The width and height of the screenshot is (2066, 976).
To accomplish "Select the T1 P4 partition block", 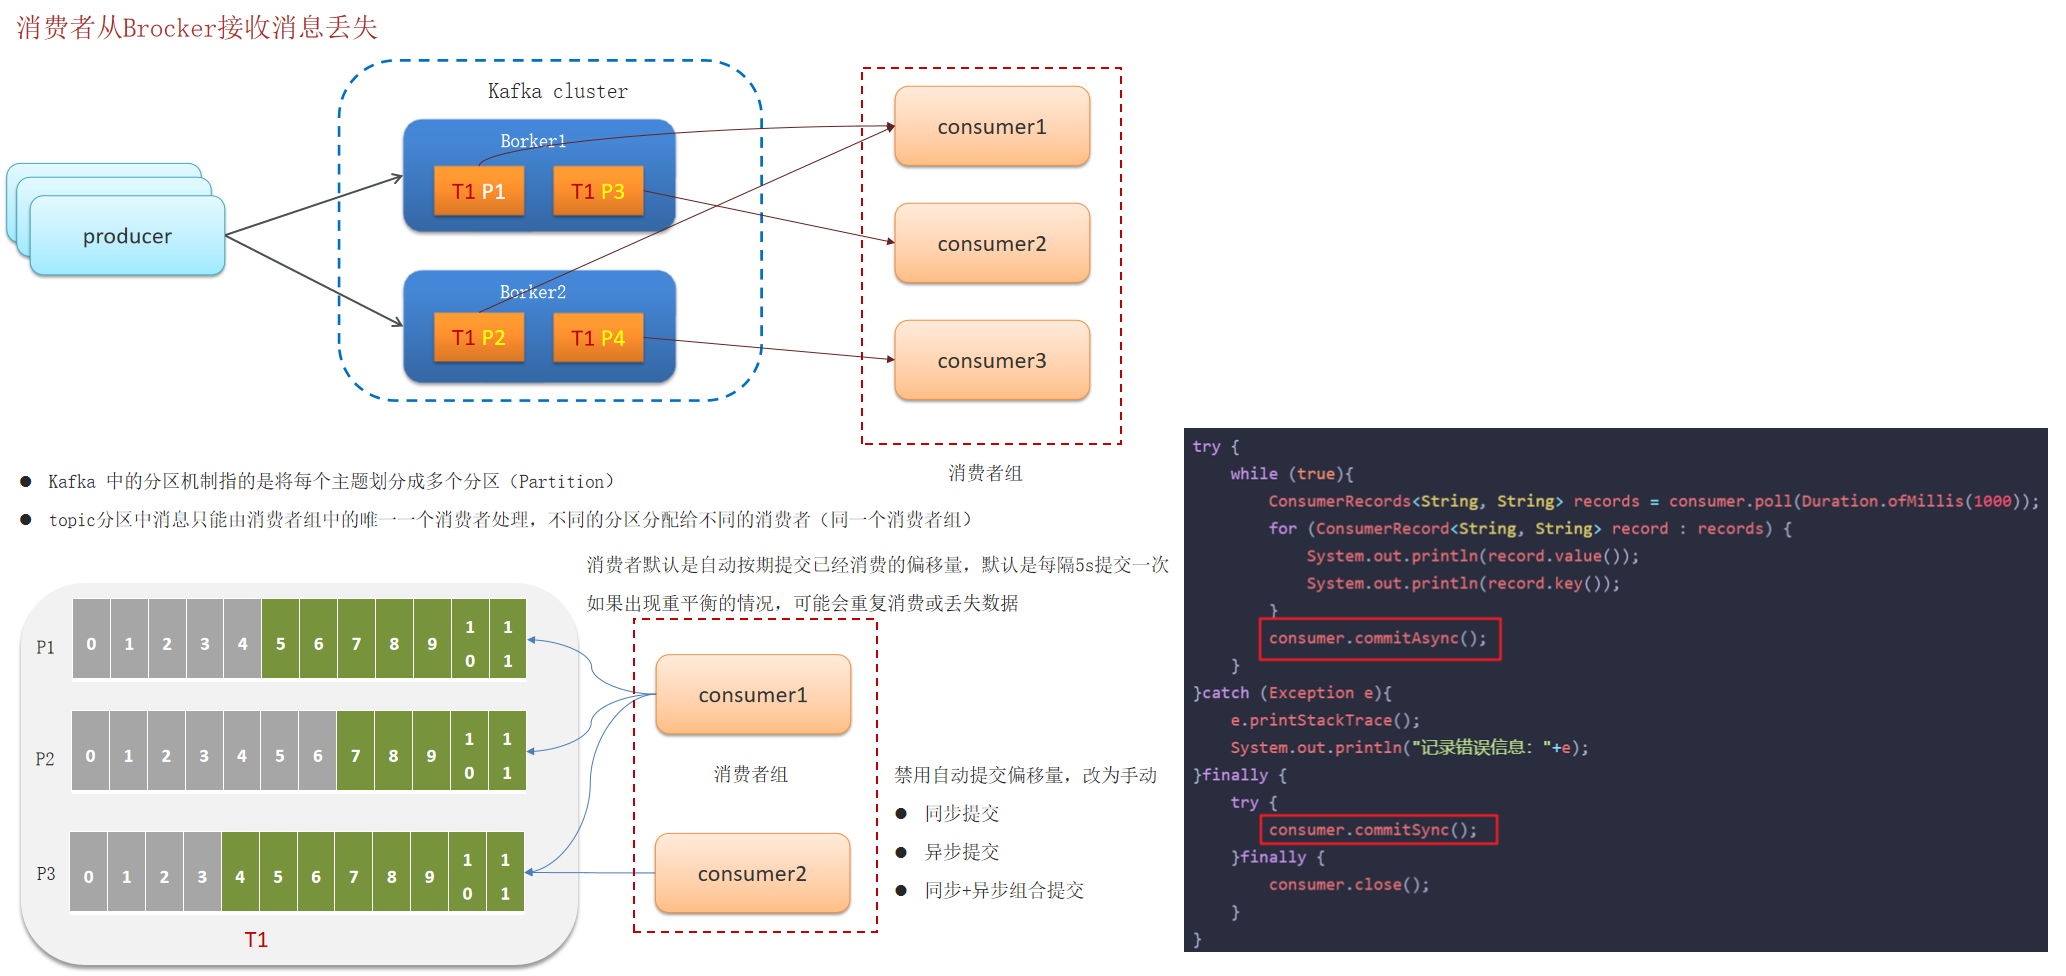I will 598,337.
